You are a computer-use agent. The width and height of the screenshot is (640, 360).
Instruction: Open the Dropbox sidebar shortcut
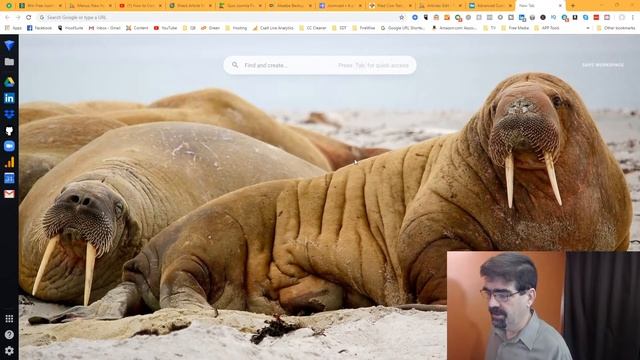click(x=9, y=114)
